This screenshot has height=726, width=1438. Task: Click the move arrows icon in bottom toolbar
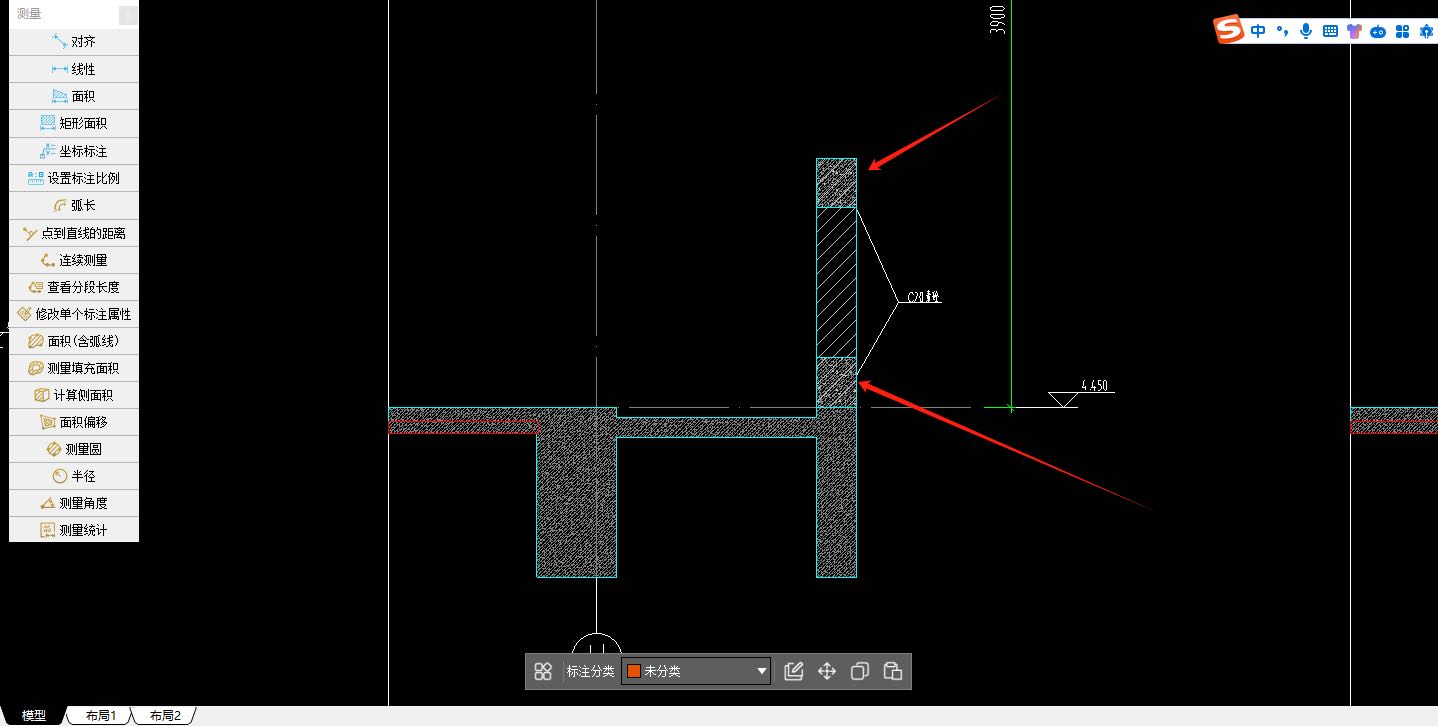(x=827, y=671)
